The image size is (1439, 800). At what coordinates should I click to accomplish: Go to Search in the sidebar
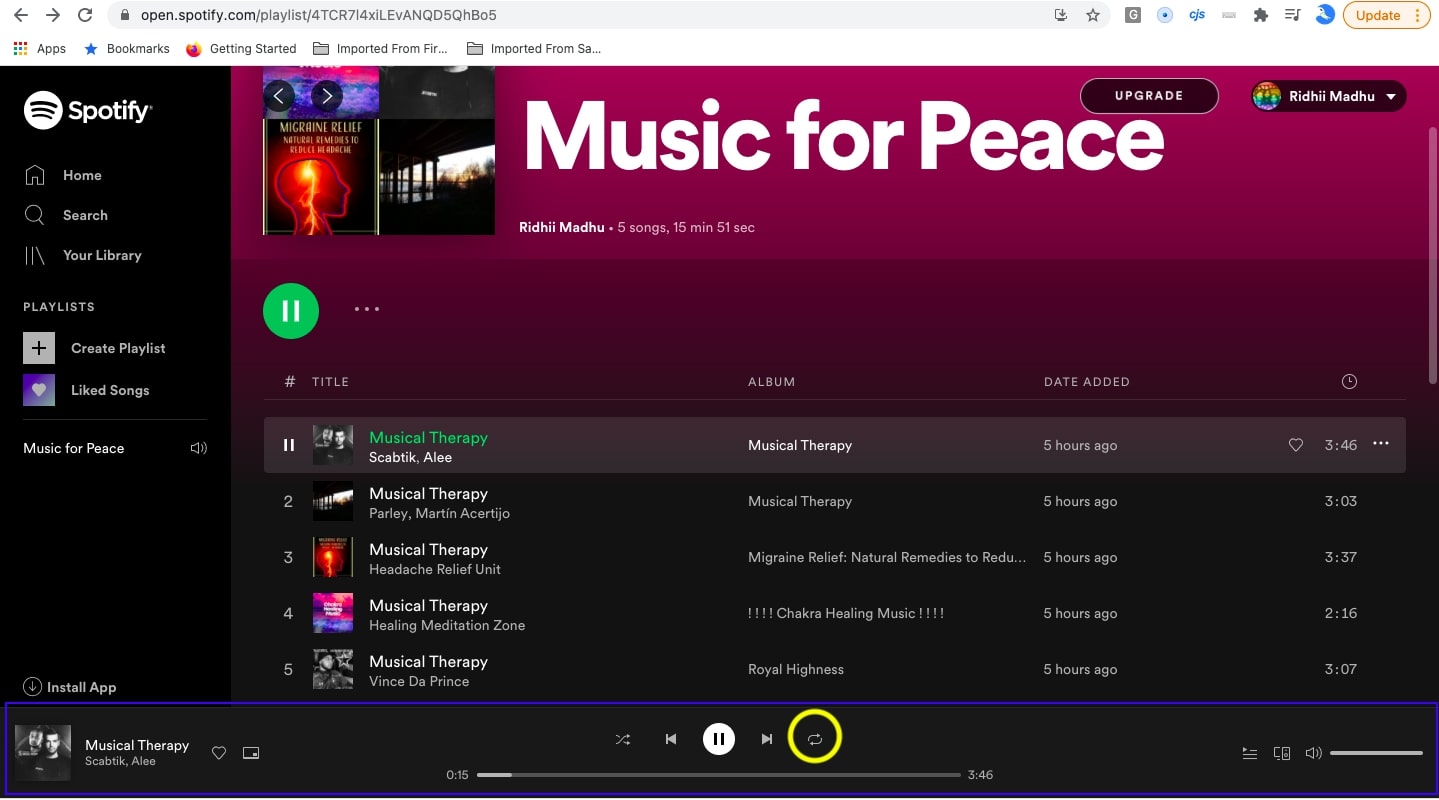[85, 215]
